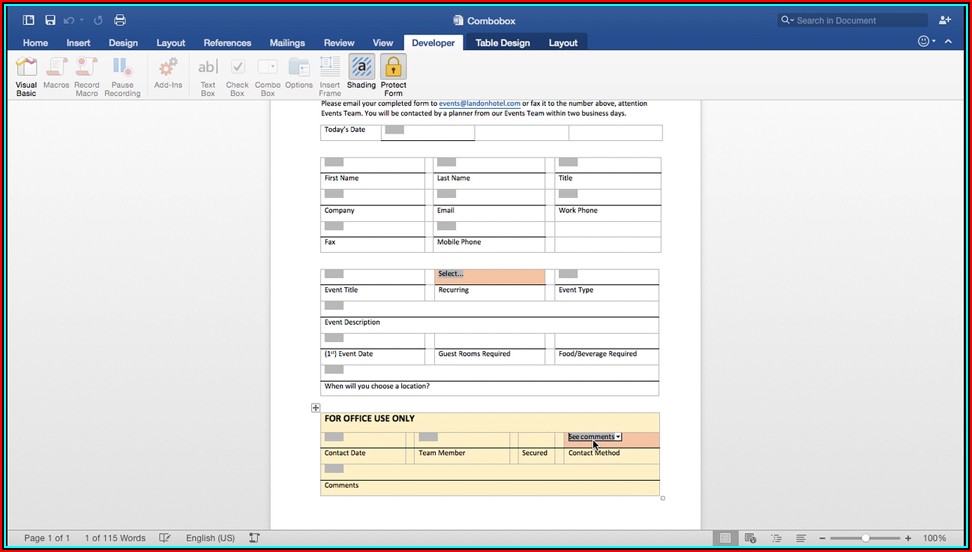Viewport: 972px width, 552px height.
Task: Toggle form field Shading
Action: click(x=361, y=68)
